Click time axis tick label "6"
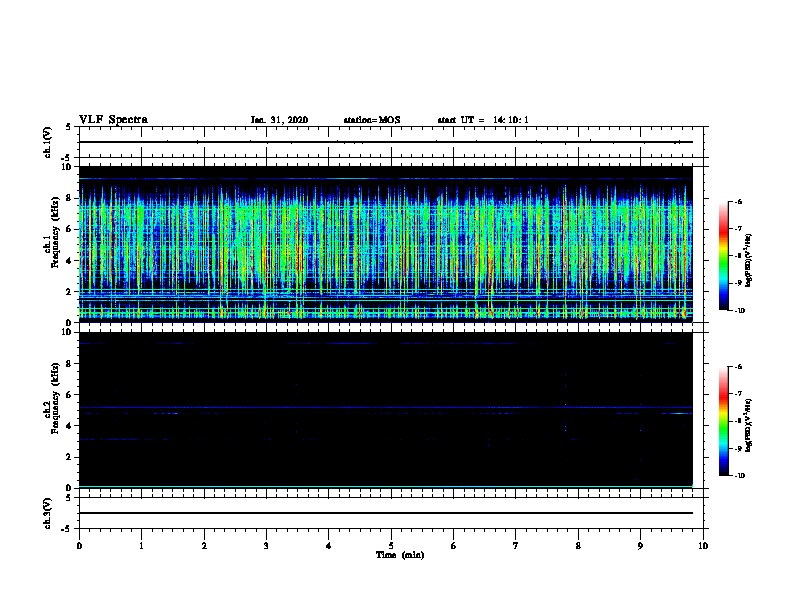Image resolution: width=792 pixels, height=612 pixels. [454, 546]
